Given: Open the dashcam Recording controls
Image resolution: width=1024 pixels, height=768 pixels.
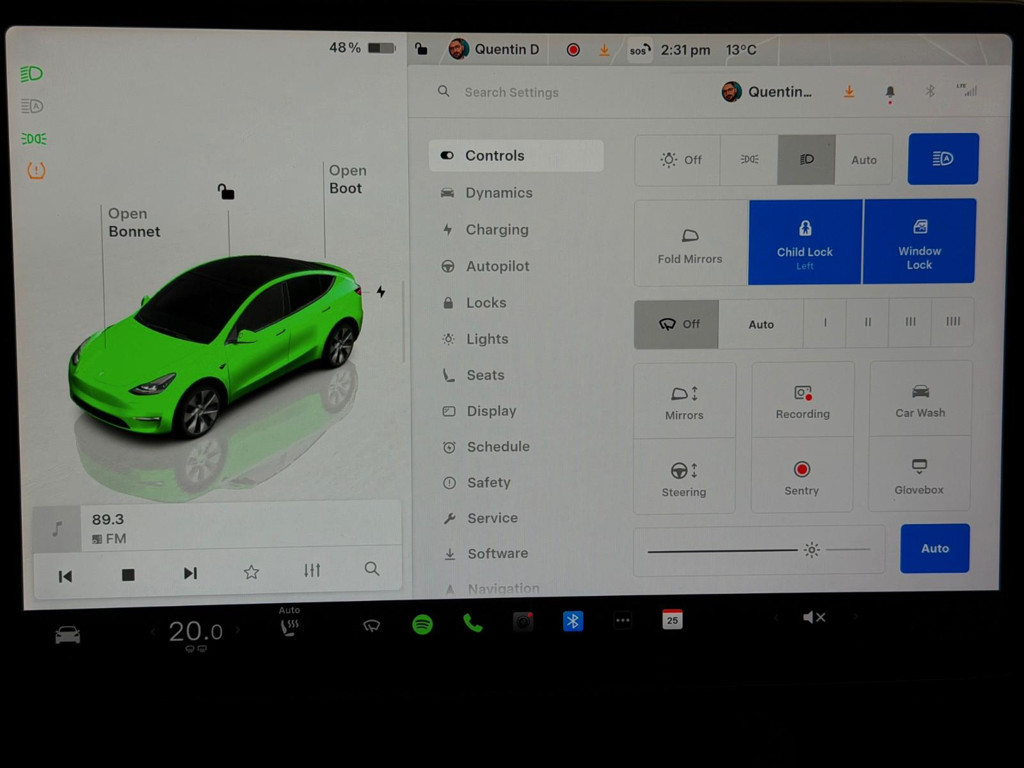Looking at the screenshot, I should [801, 398].
